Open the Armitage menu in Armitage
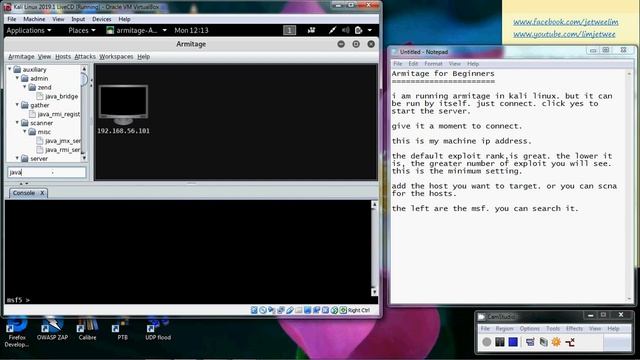640x360 pixels. (x=21, y=57)
